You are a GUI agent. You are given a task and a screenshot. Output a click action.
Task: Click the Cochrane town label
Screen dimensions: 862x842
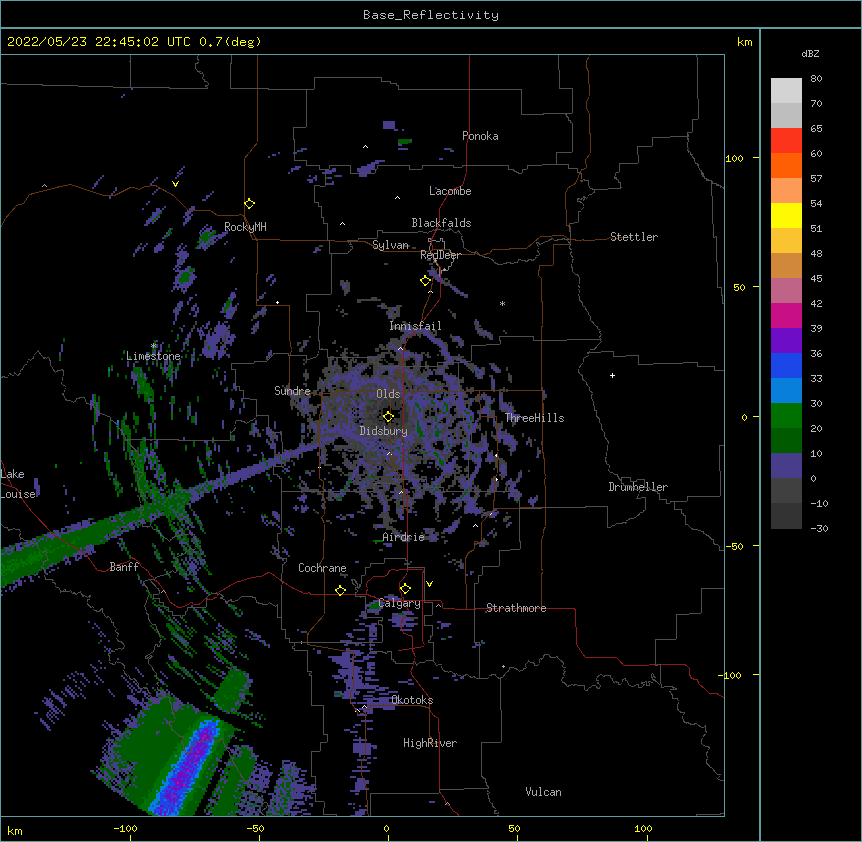coord(322,568)
